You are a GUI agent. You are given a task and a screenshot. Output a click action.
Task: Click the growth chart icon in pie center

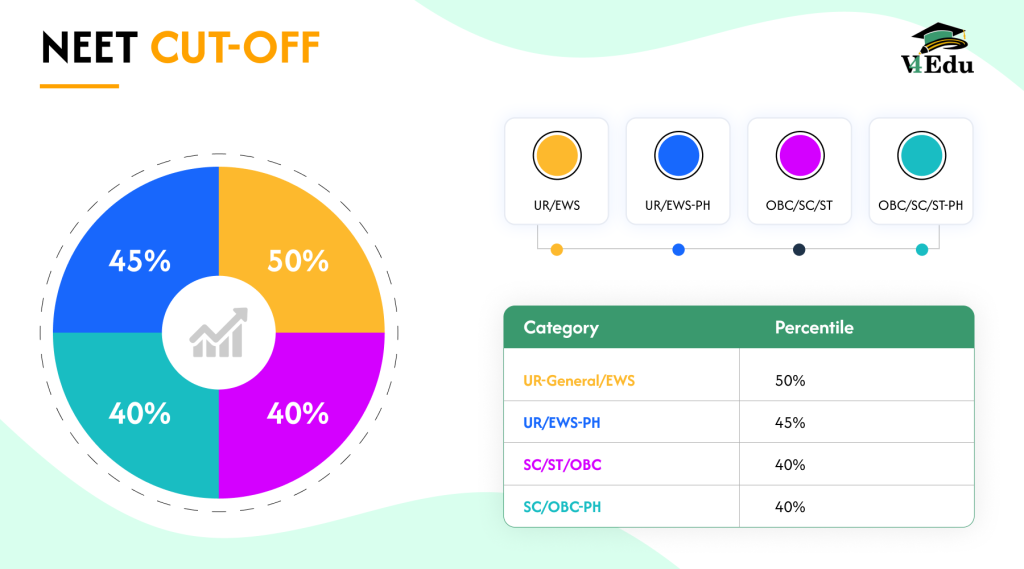[218, 332]
